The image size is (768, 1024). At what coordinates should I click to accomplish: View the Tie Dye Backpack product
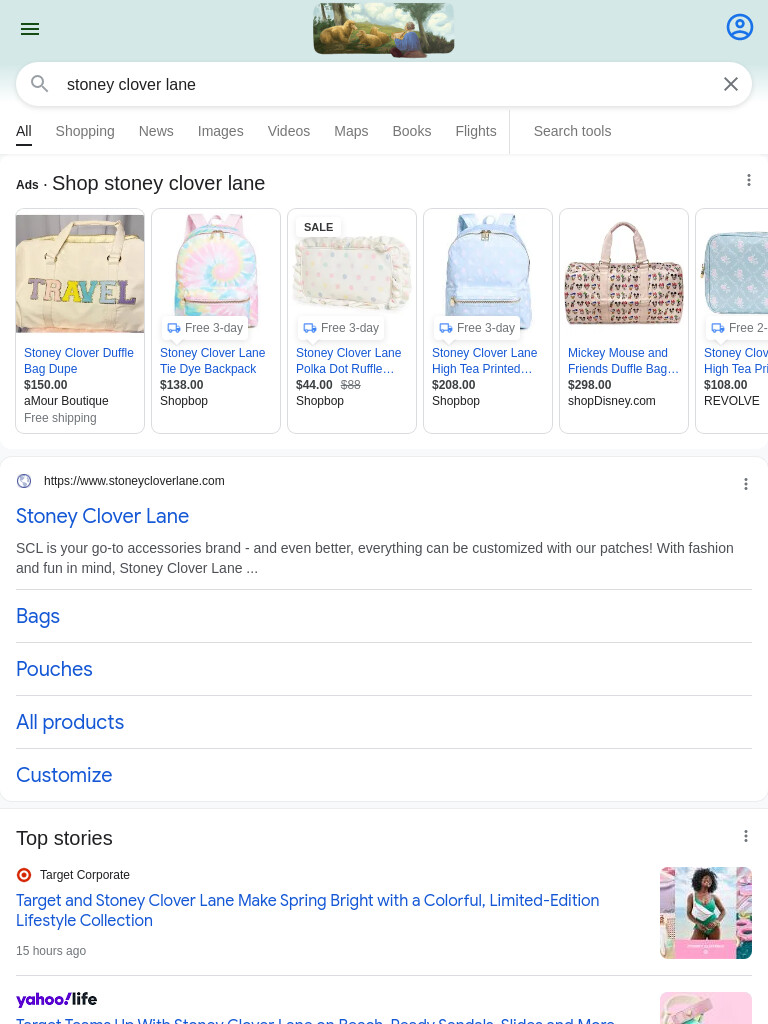(212, 360)
